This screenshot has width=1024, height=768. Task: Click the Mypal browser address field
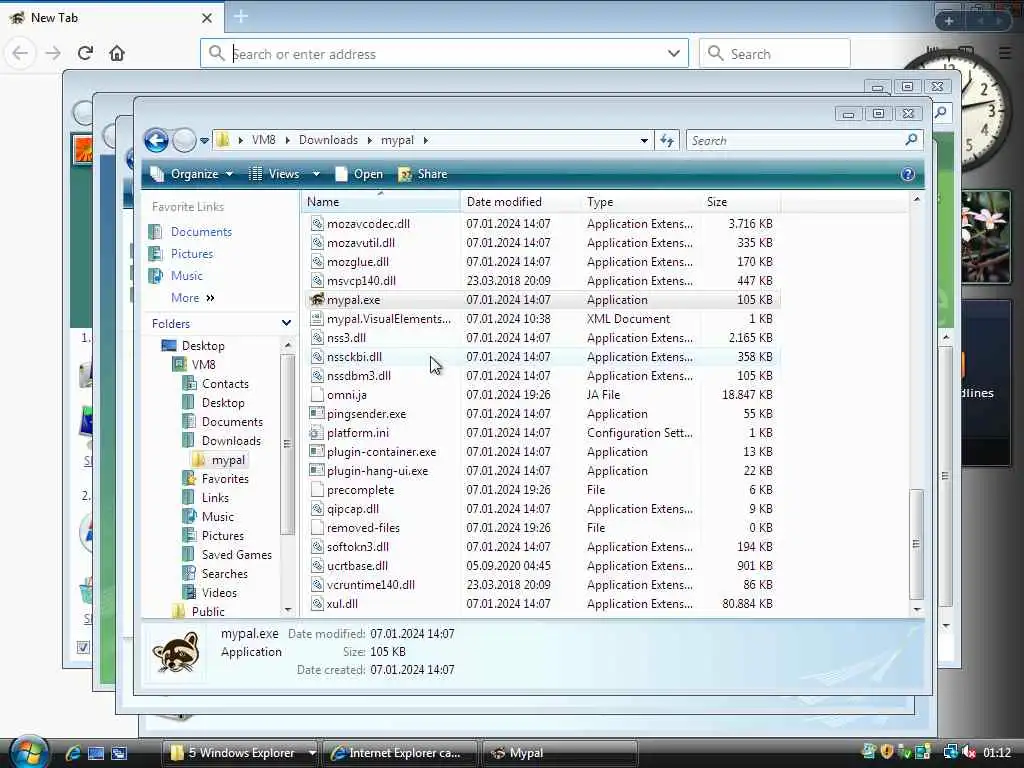[x=445, y=54]
